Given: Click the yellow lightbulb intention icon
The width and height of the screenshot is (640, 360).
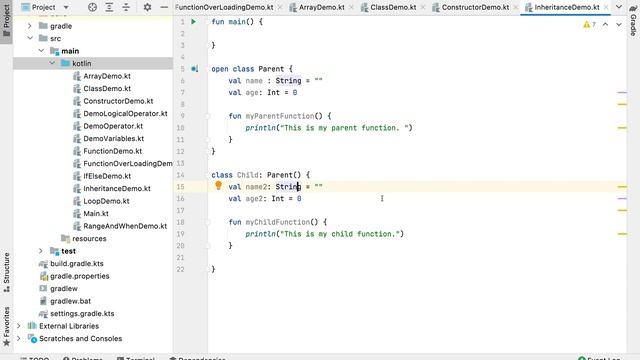Looking at the screenshot, I should pyautogui.click(x=218, y=186).
